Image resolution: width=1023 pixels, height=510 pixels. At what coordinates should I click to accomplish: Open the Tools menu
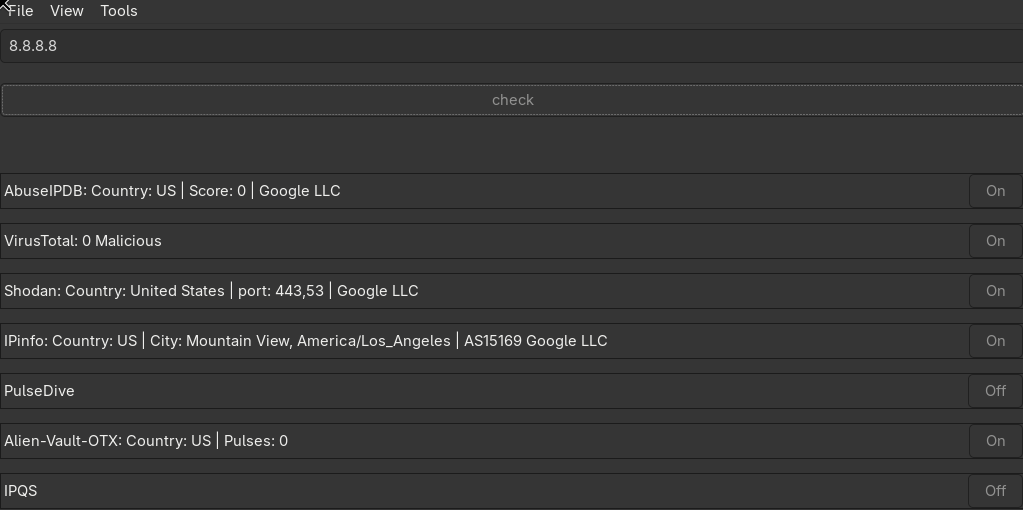click(119, 11)
